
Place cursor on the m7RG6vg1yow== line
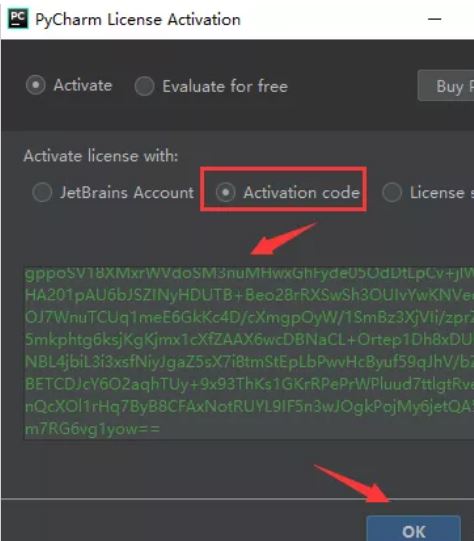click(92, 429)
